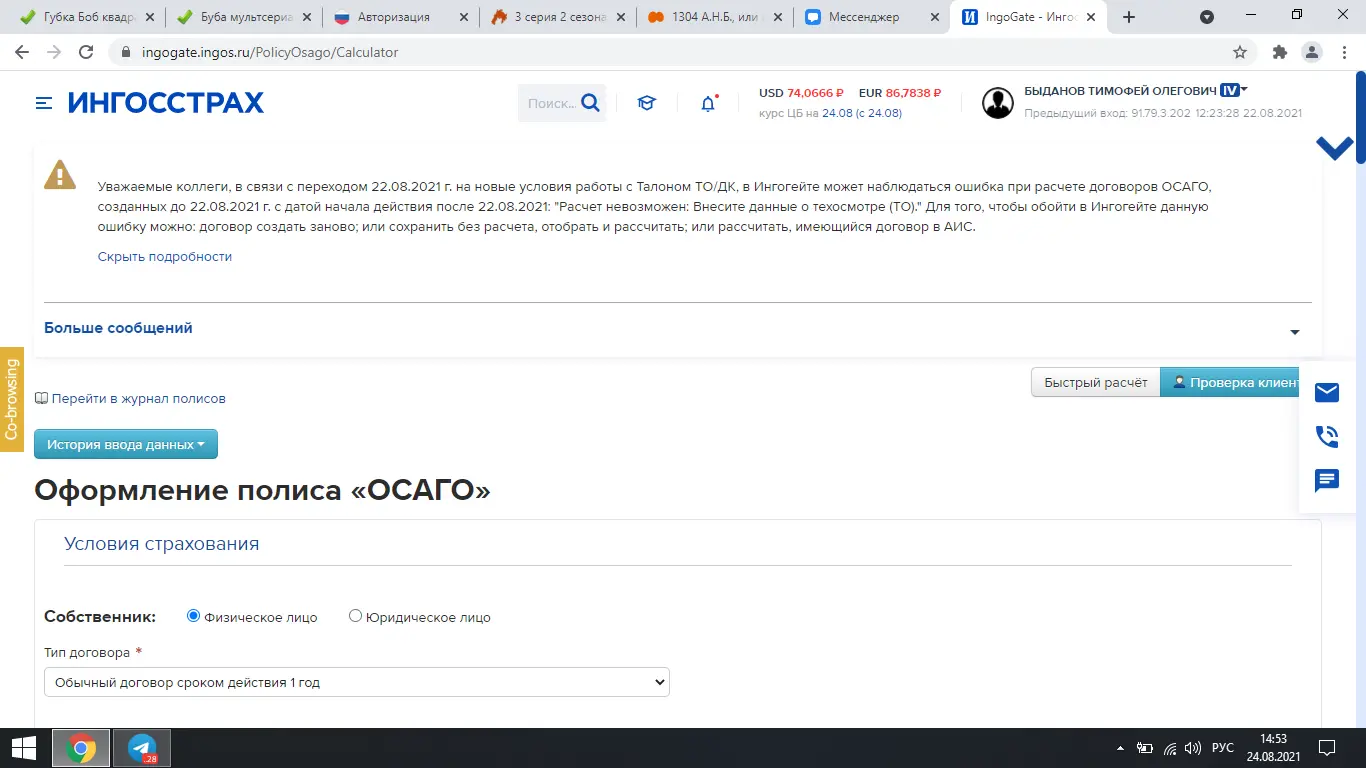Reload the current page
This screenshot has height=768, width=1366.
pyautogui.click(x=86, y=52)
